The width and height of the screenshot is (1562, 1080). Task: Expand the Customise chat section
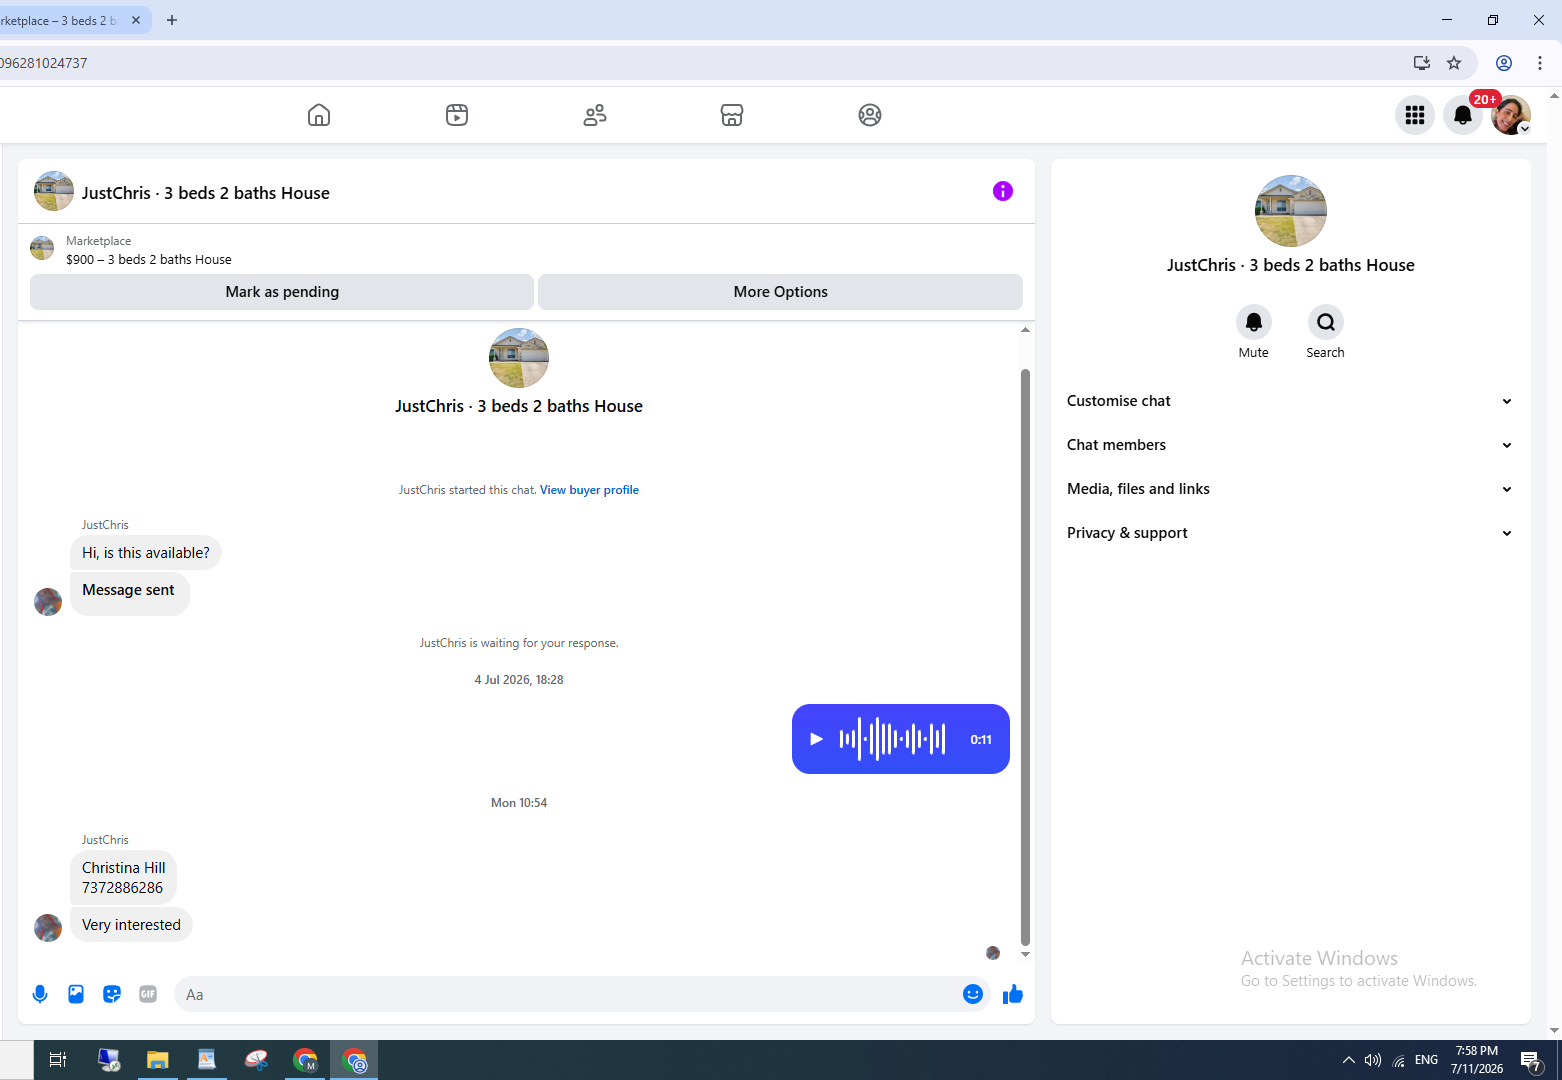[1290, 401]
